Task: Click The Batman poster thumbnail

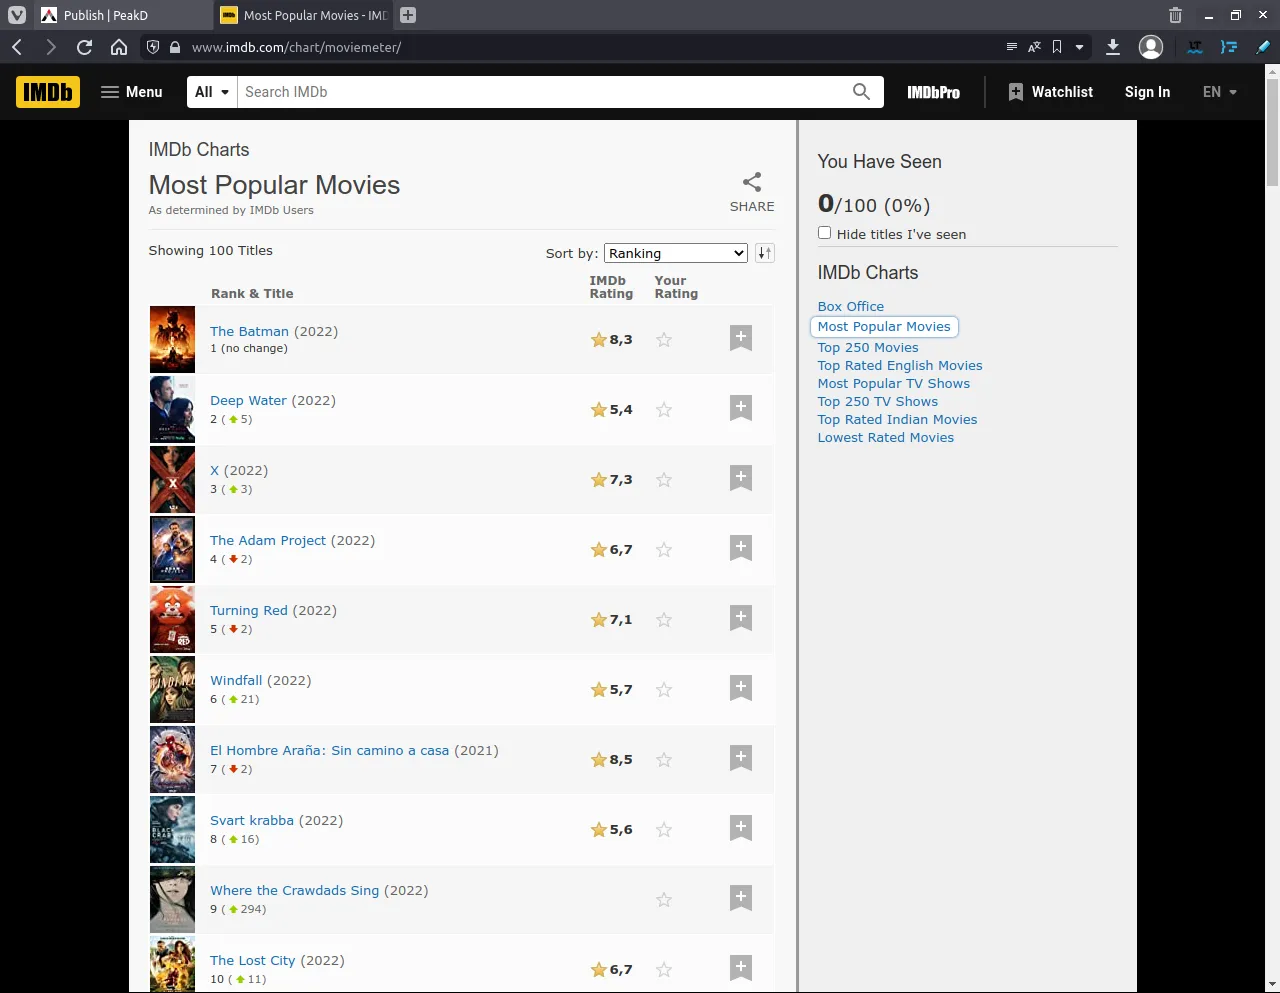Action: pos(172,340)
